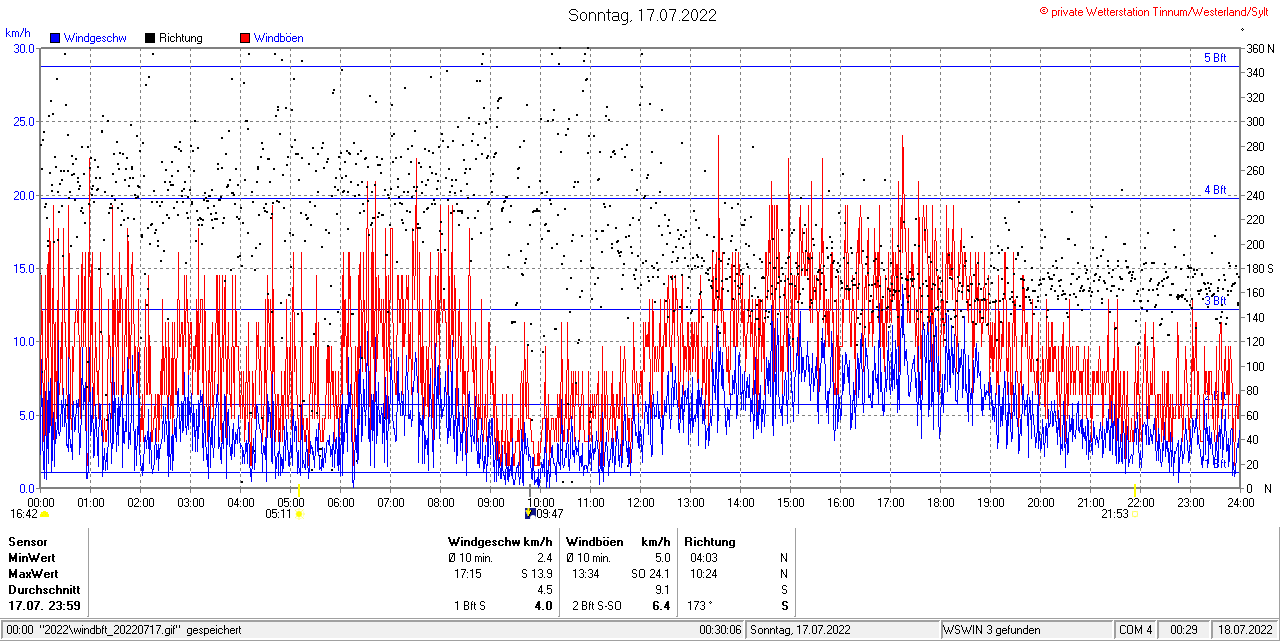Click the COM 4 status bar panel
1280x641 pixels.
tap(1136, 630)
